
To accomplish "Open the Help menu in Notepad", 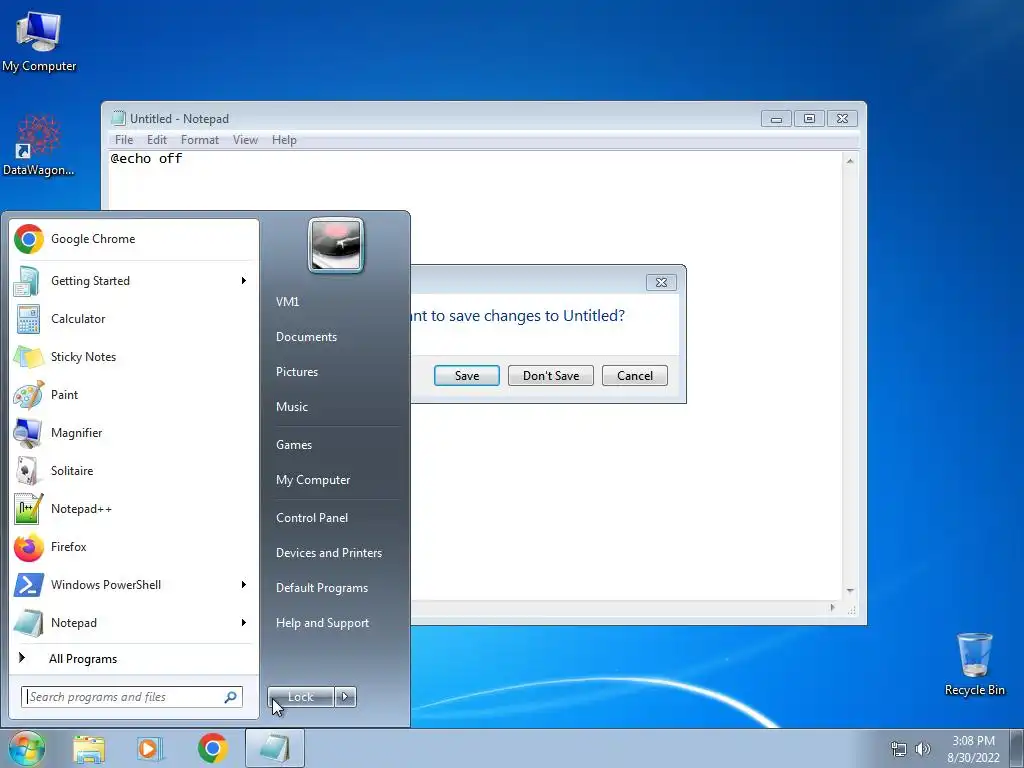I will 284,140.
